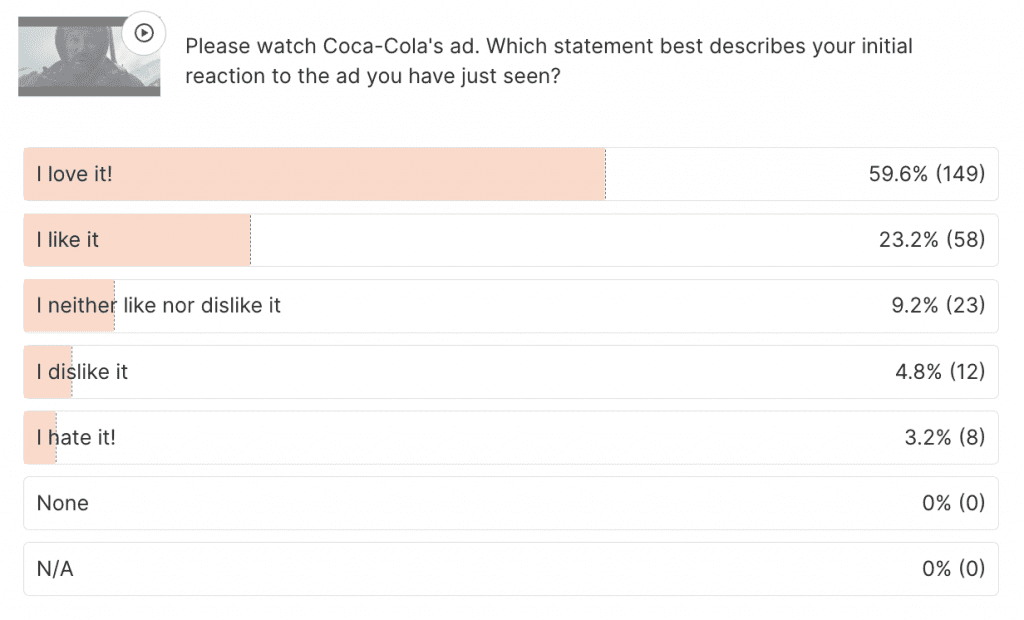Click the end of the 23.2% filled bar

click(248, 240)
